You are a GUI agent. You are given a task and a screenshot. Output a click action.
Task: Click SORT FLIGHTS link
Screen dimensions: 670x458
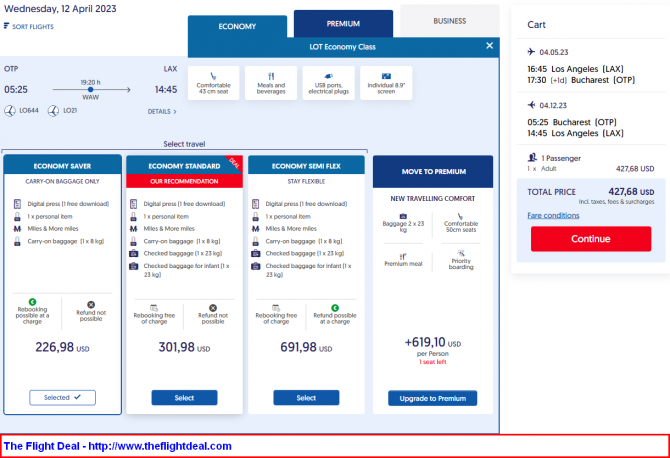point(33,26)
